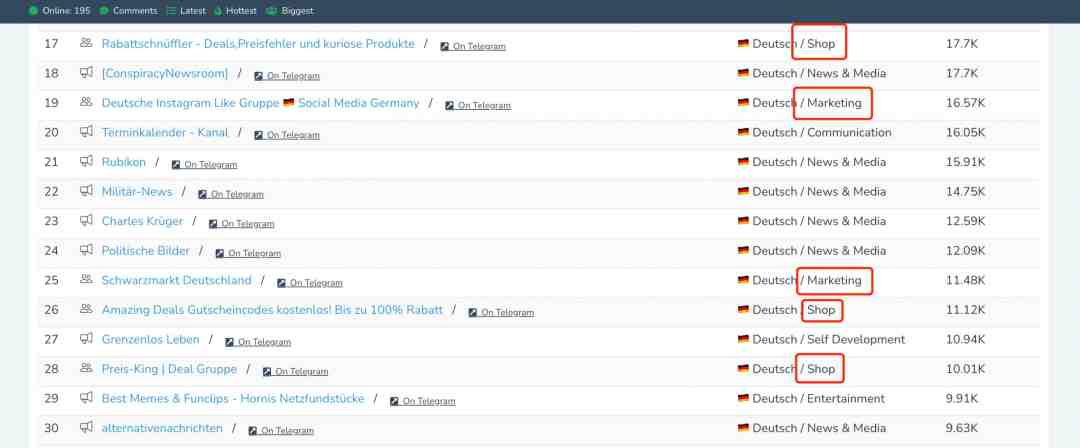The image size is (1080, 448).
Task: Click megaphone icon beside Terminkalender - Kanal
Action: click(x=86, y=132)
